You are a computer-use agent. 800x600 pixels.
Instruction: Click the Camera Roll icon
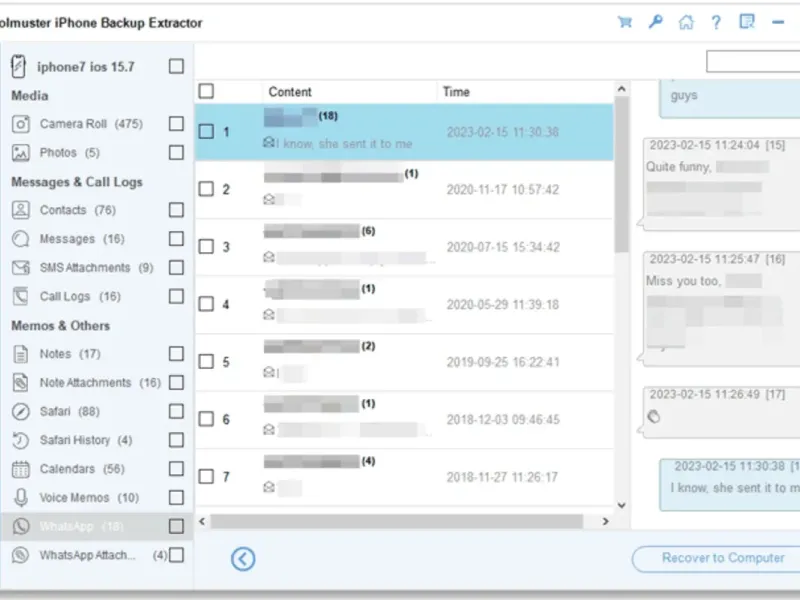tap(20, 124)
